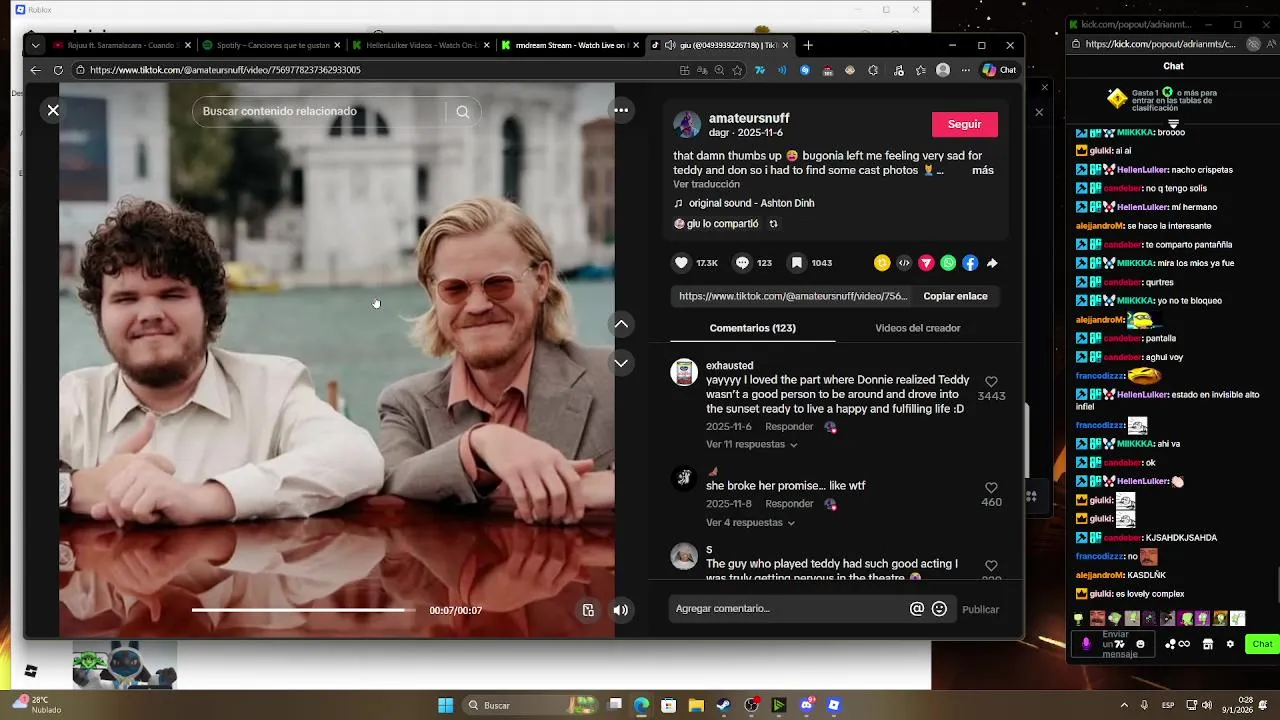Click the search magnifier icon in the video
This screenshot has width=1280, height=720.
point(462,112)
